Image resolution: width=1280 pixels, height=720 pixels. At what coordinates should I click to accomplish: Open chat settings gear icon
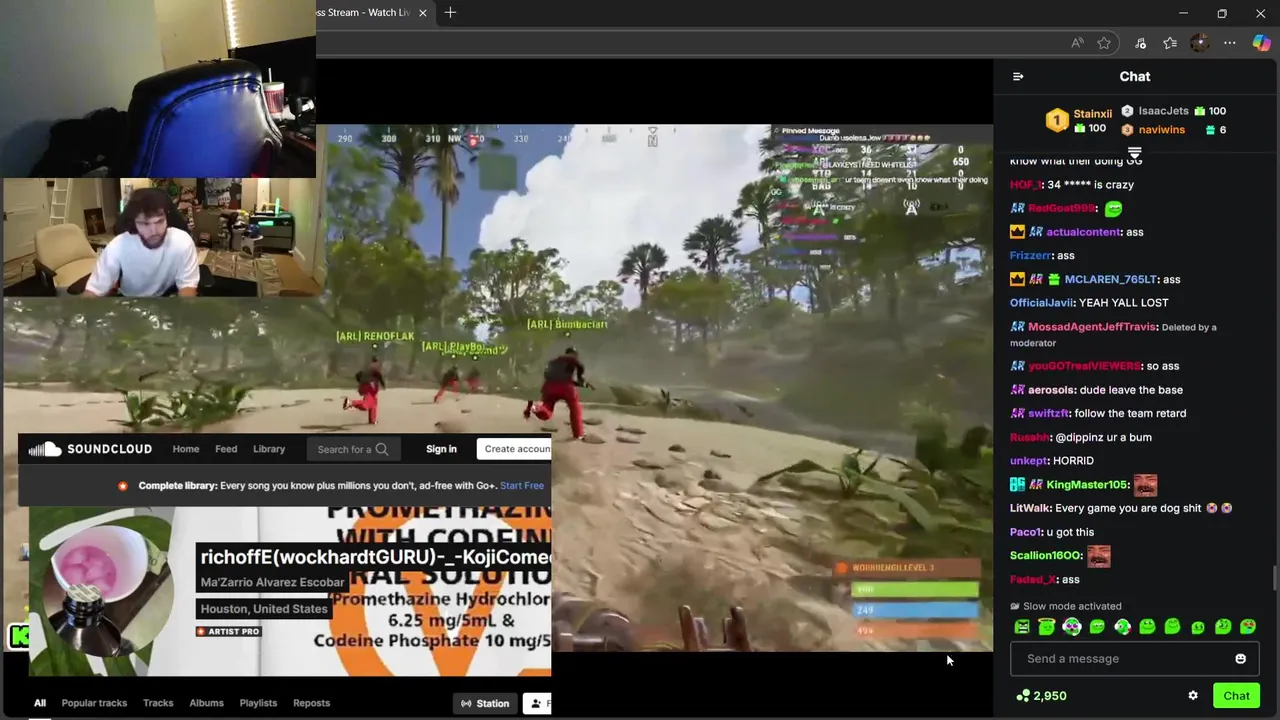1193,696
